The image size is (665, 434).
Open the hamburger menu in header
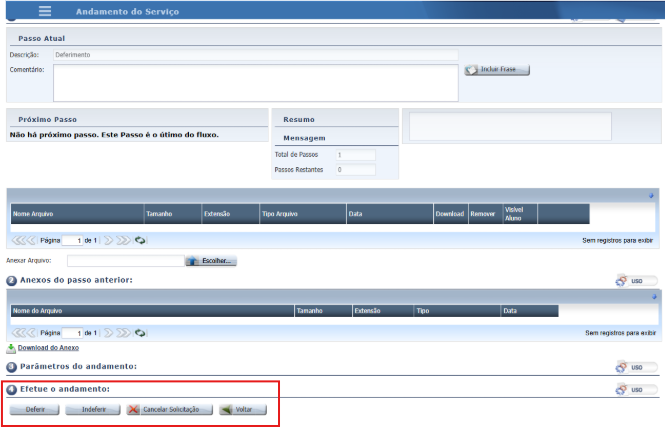45,11
